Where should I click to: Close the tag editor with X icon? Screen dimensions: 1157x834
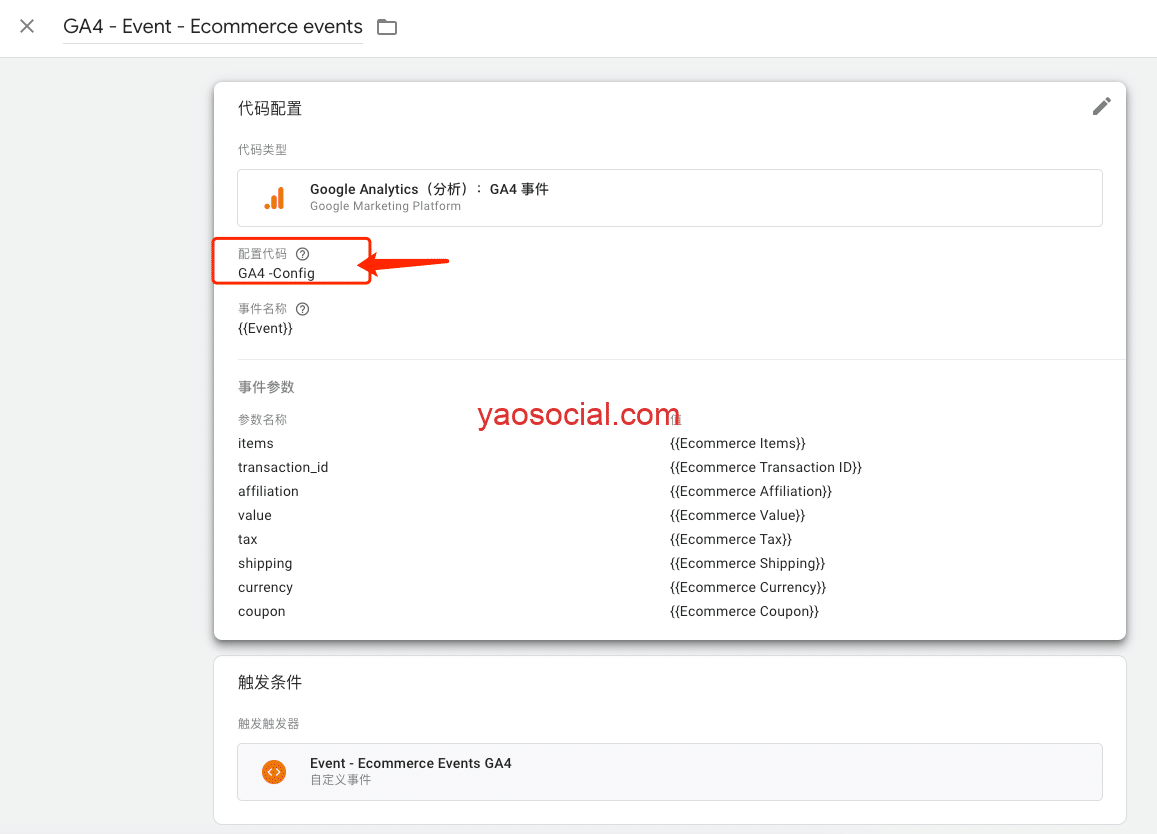click(x=27, y=27)
